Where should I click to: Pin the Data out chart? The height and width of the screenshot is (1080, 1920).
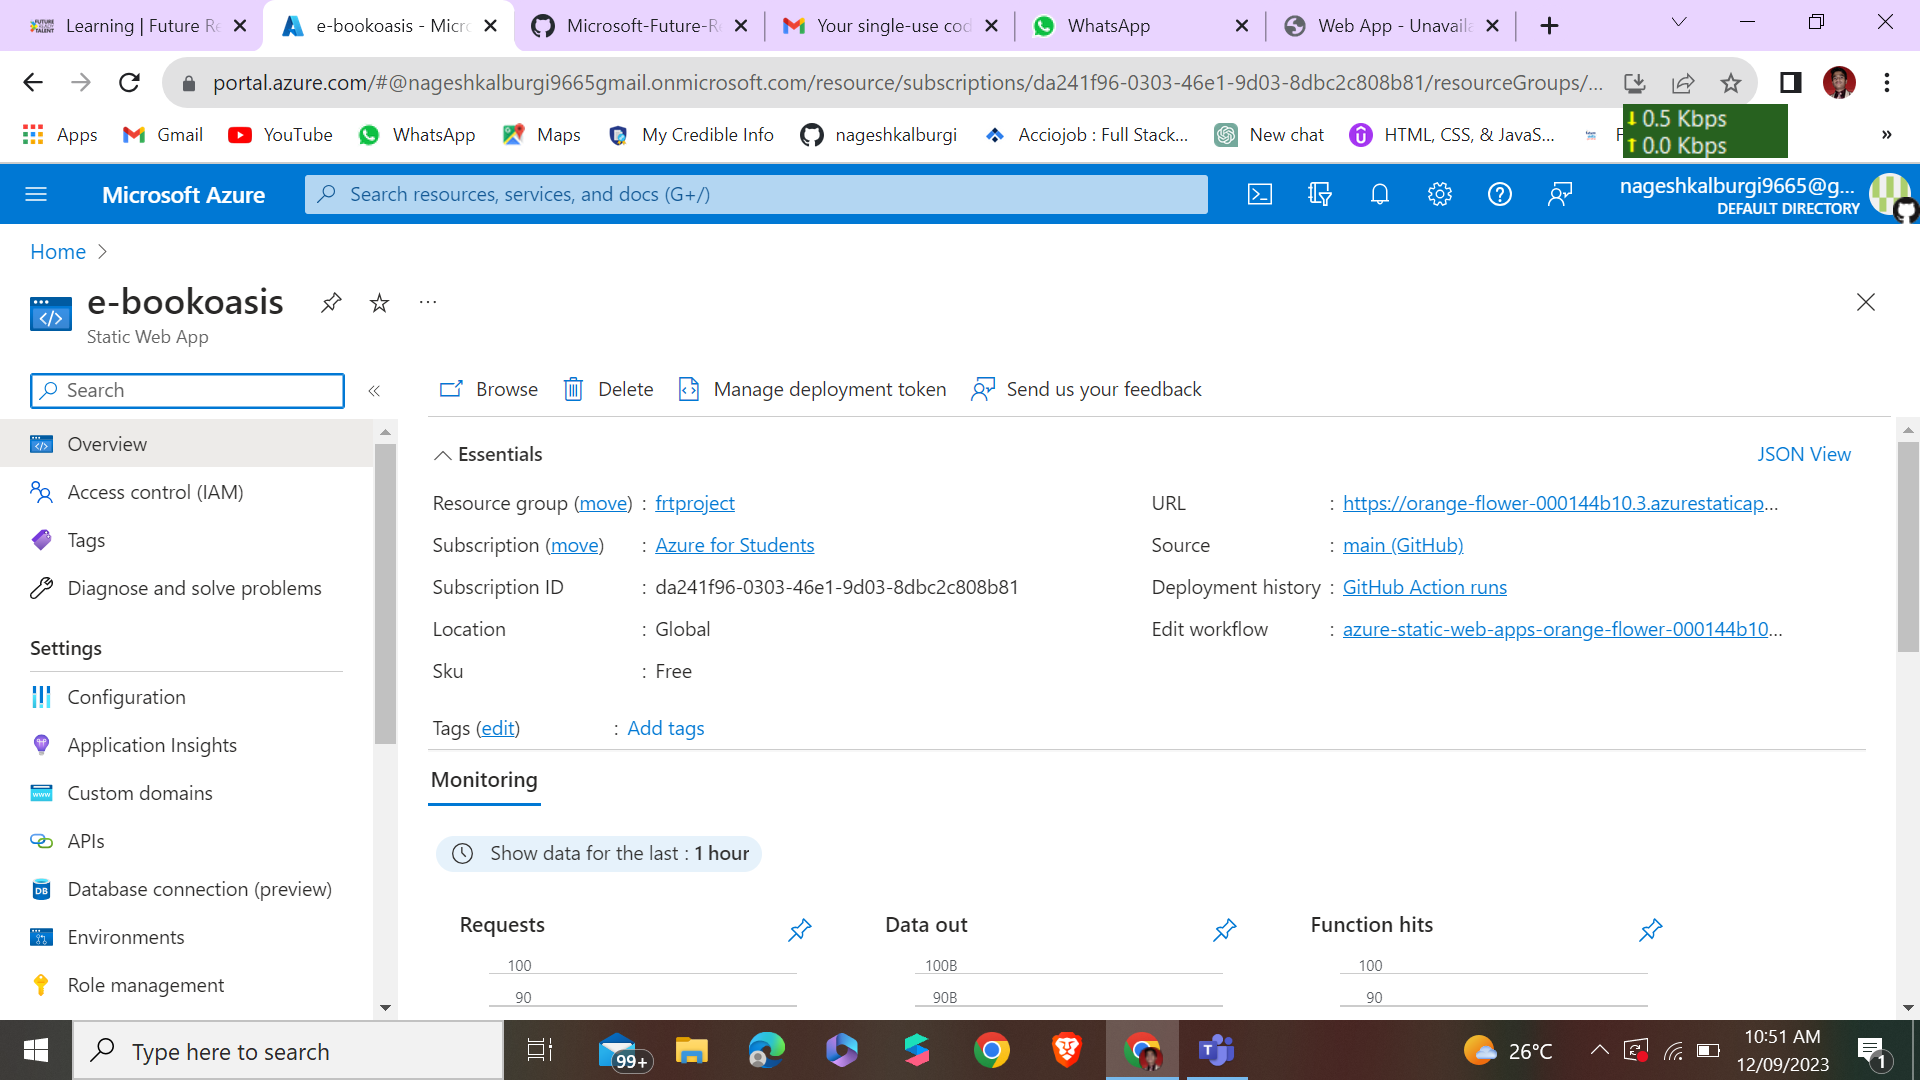pos(1224,930)
